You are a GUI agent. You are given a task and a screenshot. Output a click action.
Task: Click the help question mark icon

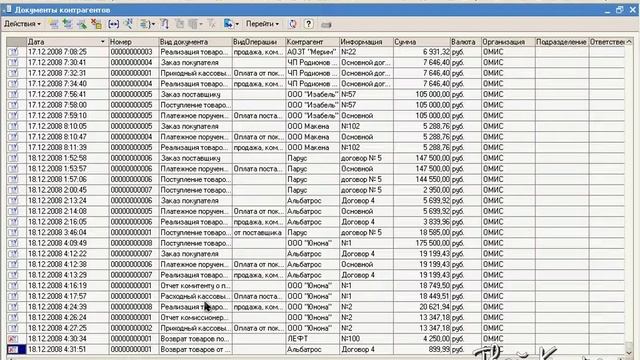(x=309, y=24)
